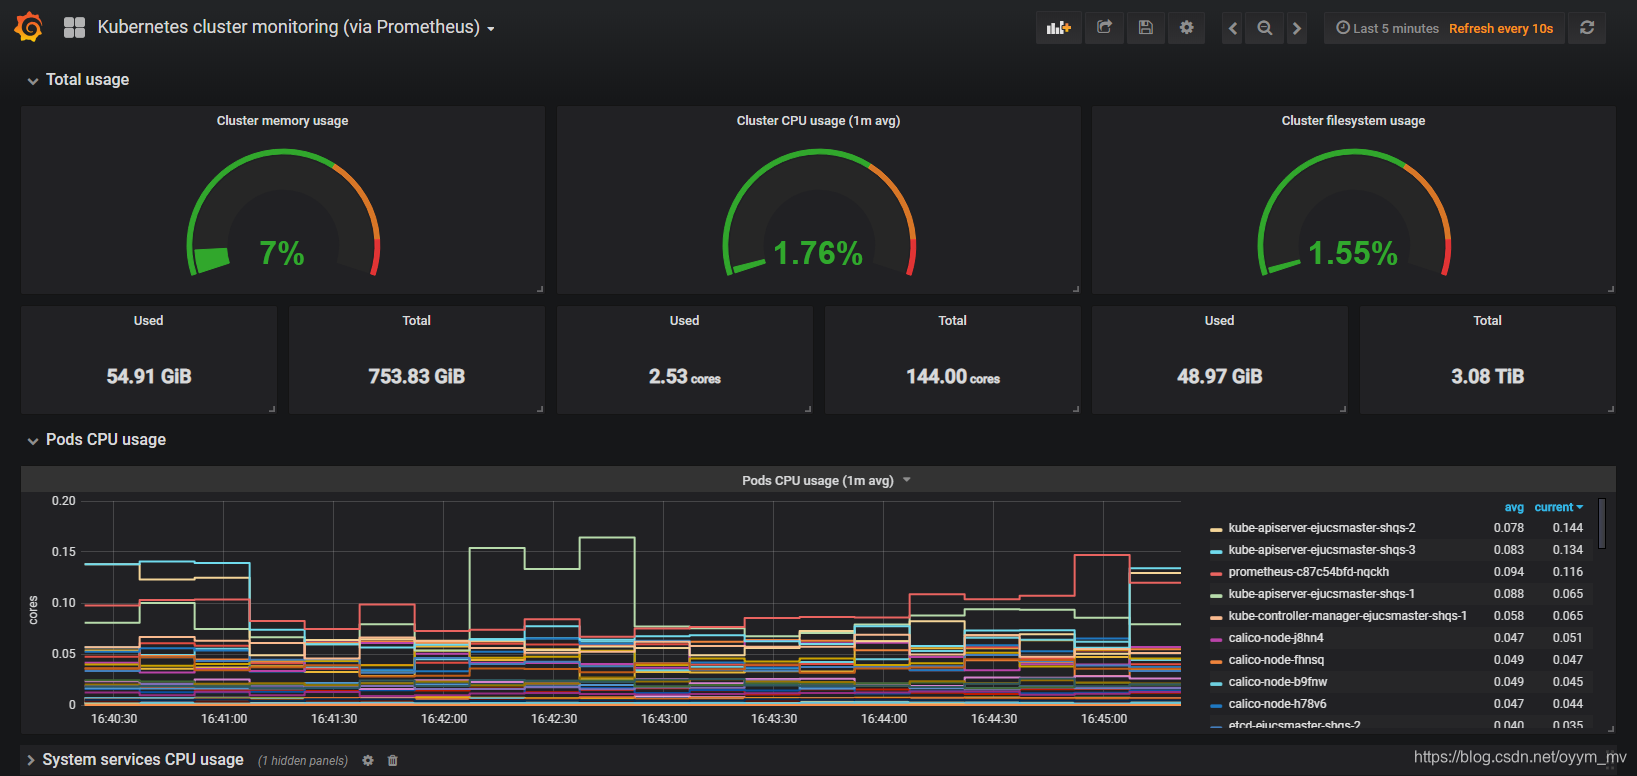Click the memory Used panel title
The width and height of the screenshot is (1637, 776).
pos(148,320)
